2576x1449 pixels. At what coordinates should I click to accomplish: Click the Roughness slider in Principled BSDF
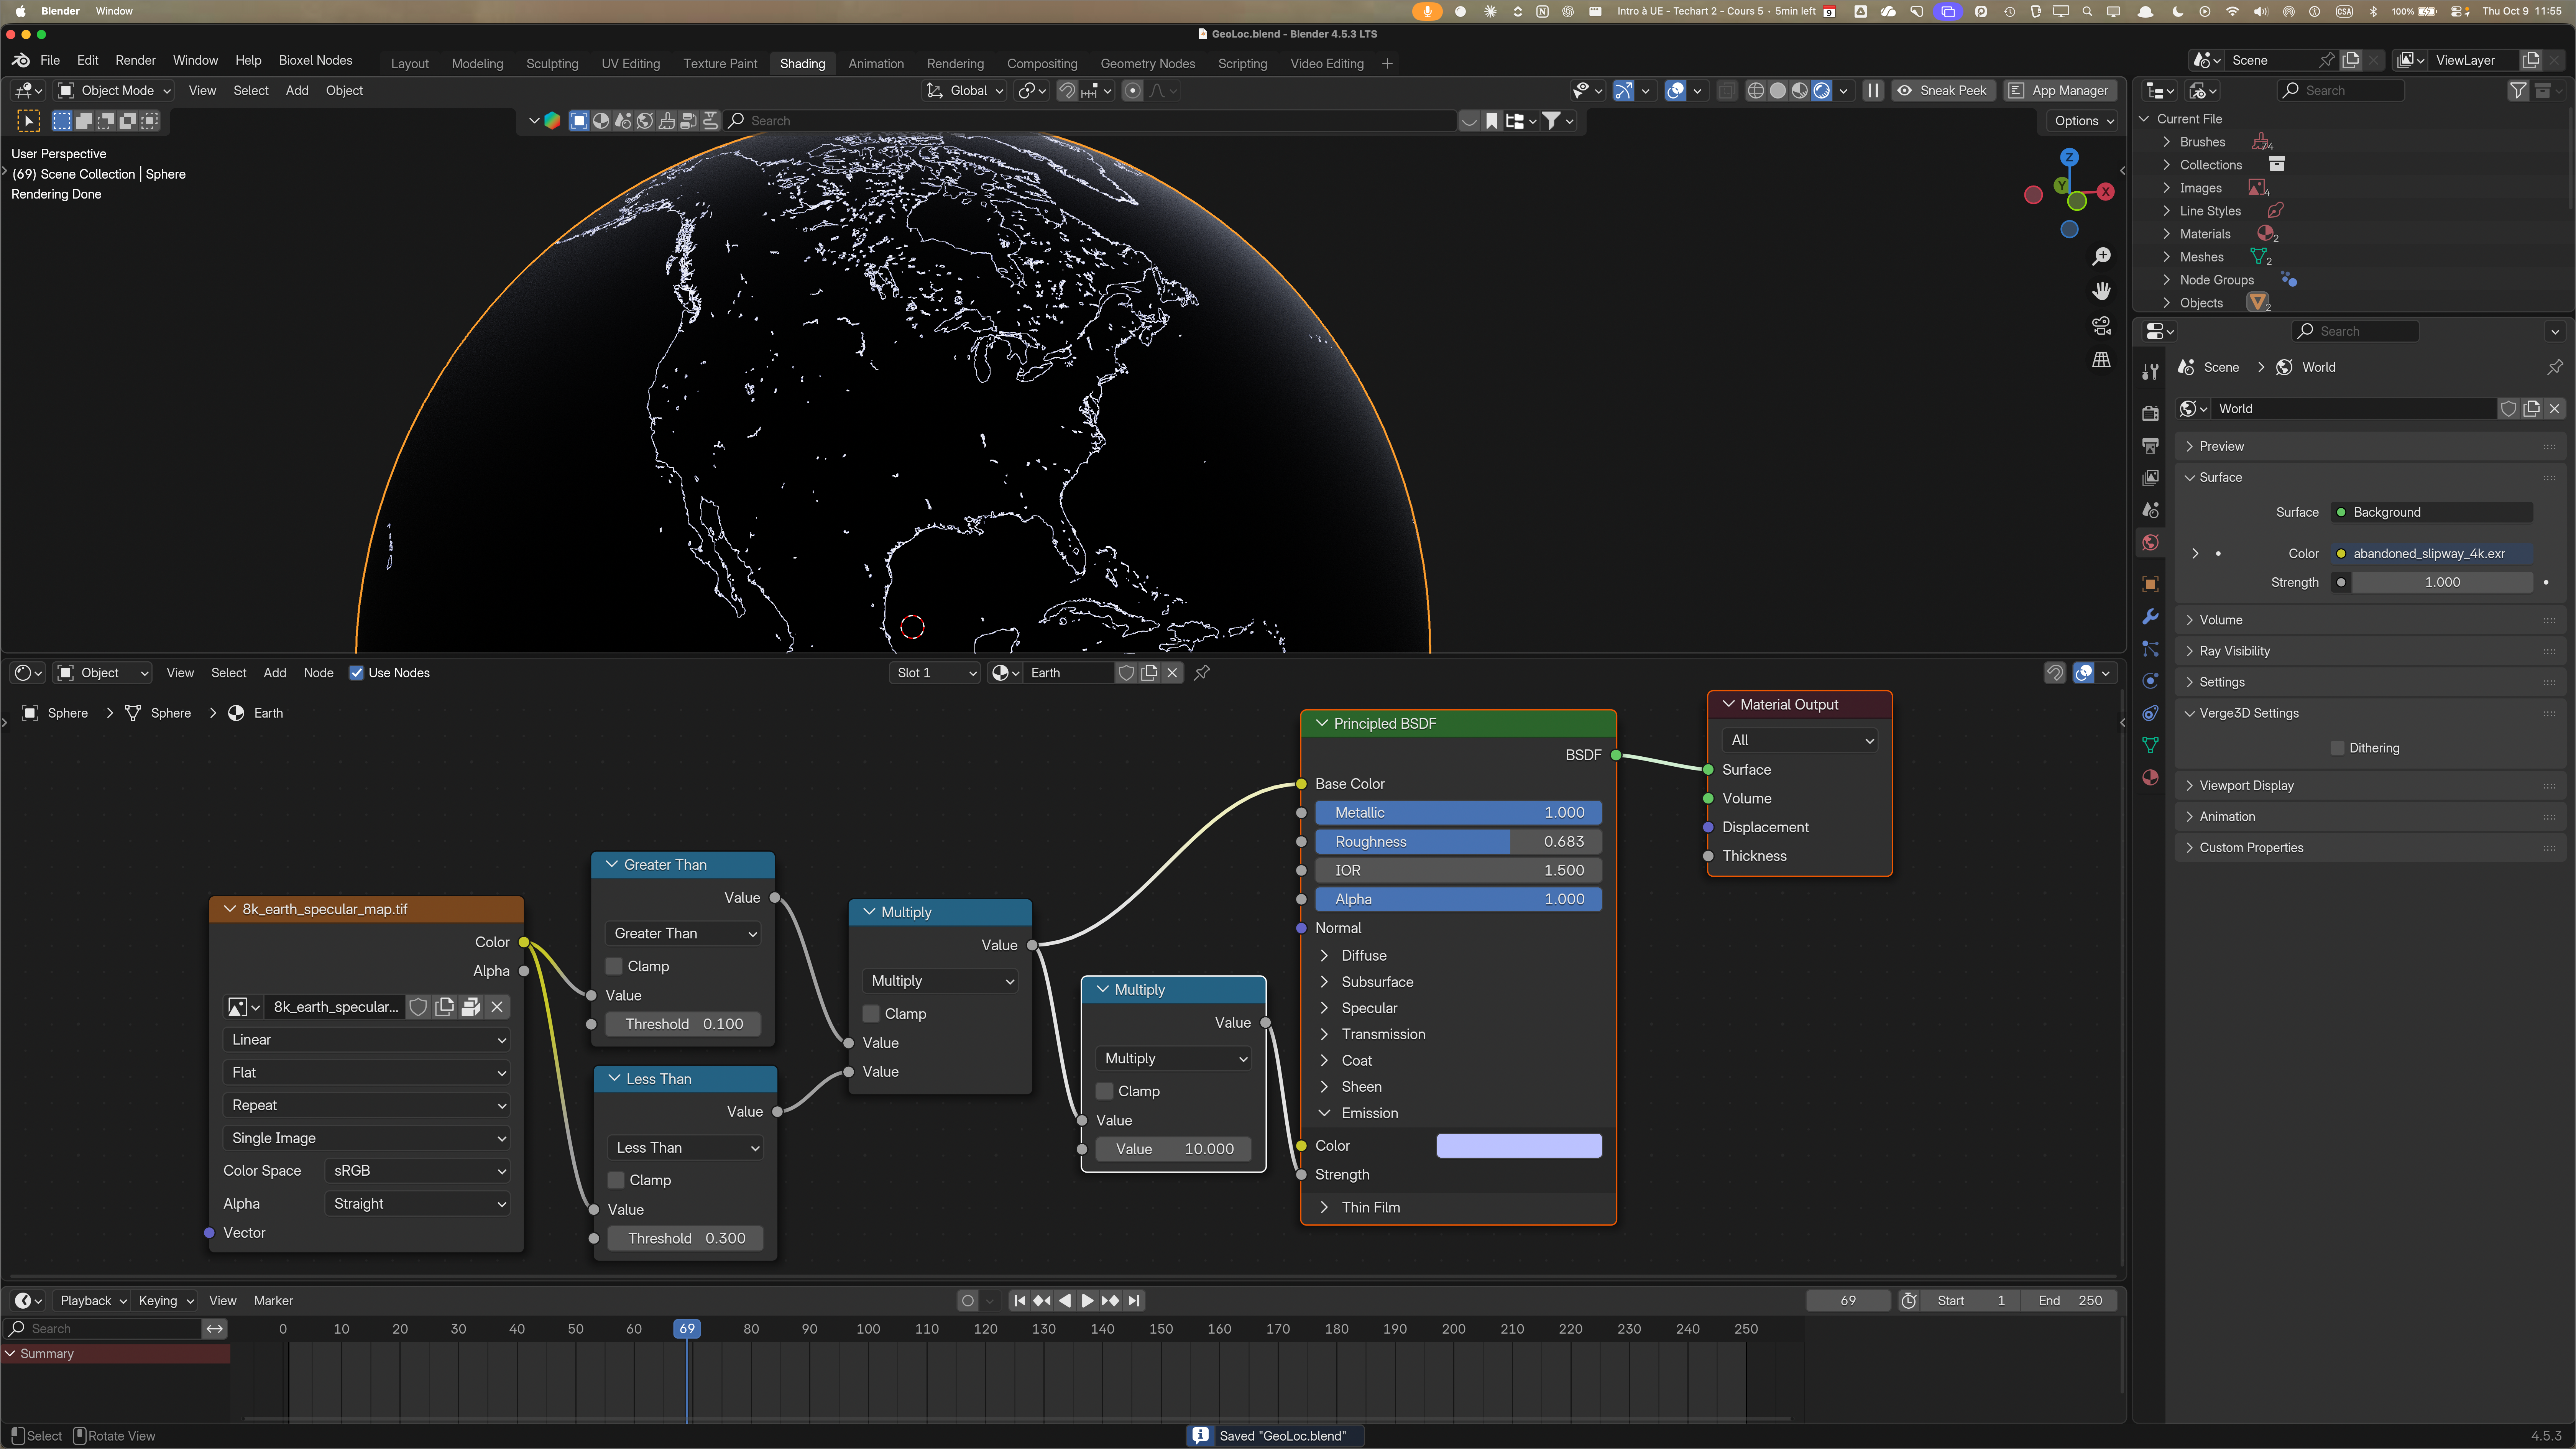1458,842
